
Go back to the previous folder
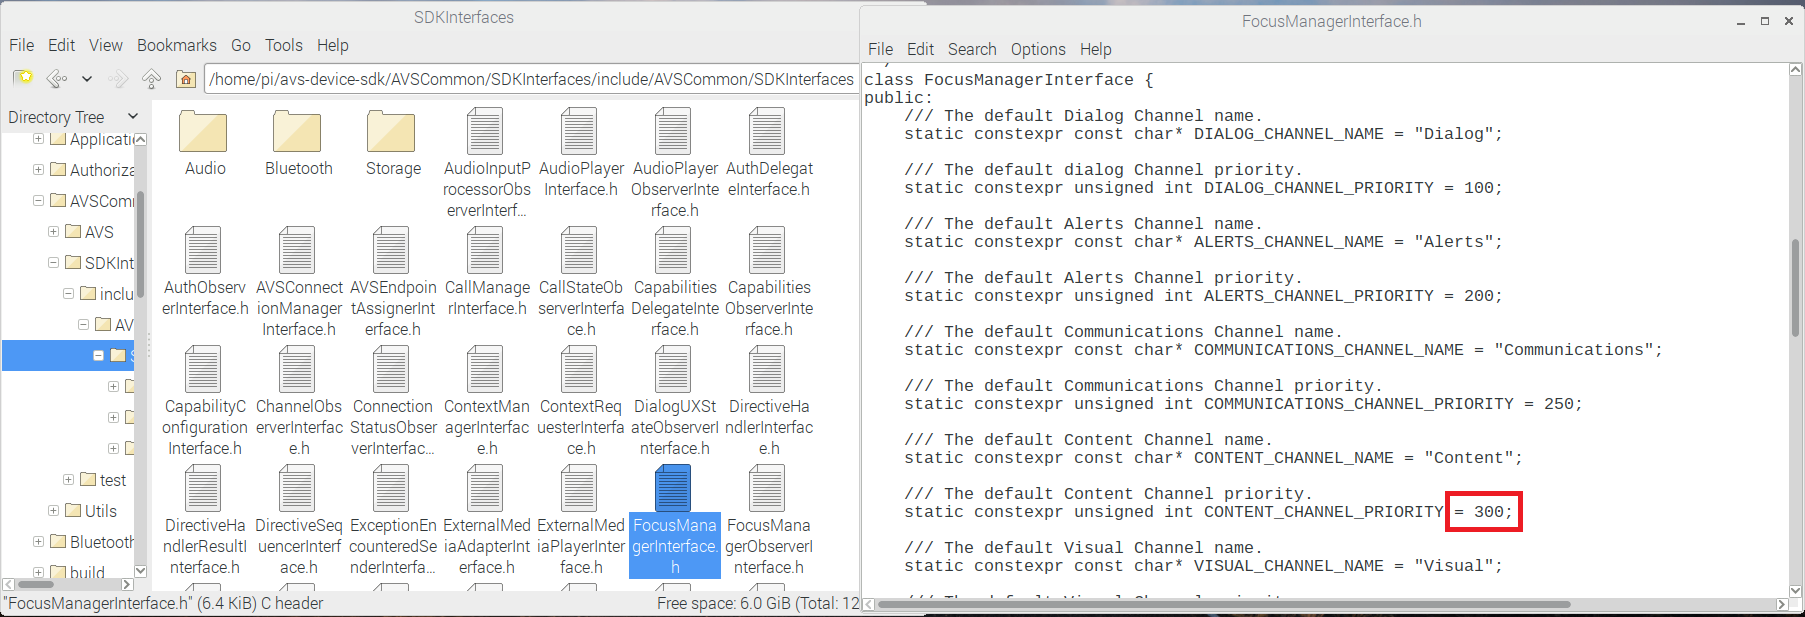(x=57, y=78)
